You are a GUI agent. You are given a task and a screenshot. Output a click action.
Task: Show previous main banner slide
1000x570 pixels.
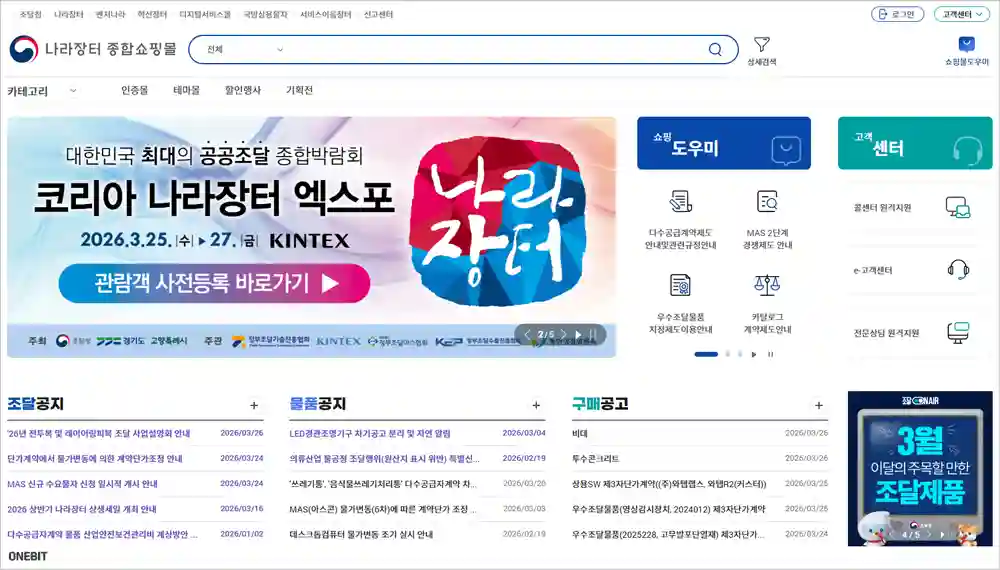pyautogui.click(x=527, y=334)
